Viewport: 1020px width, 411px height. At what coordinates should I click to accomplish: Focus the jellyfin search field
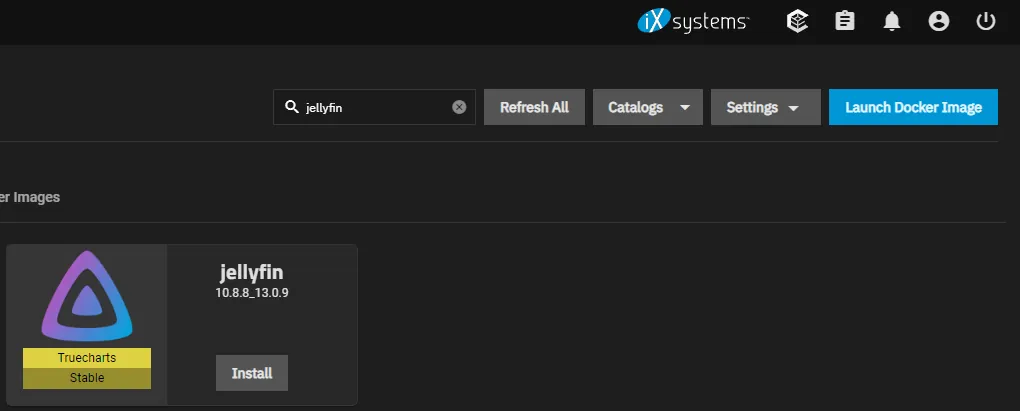374,107
